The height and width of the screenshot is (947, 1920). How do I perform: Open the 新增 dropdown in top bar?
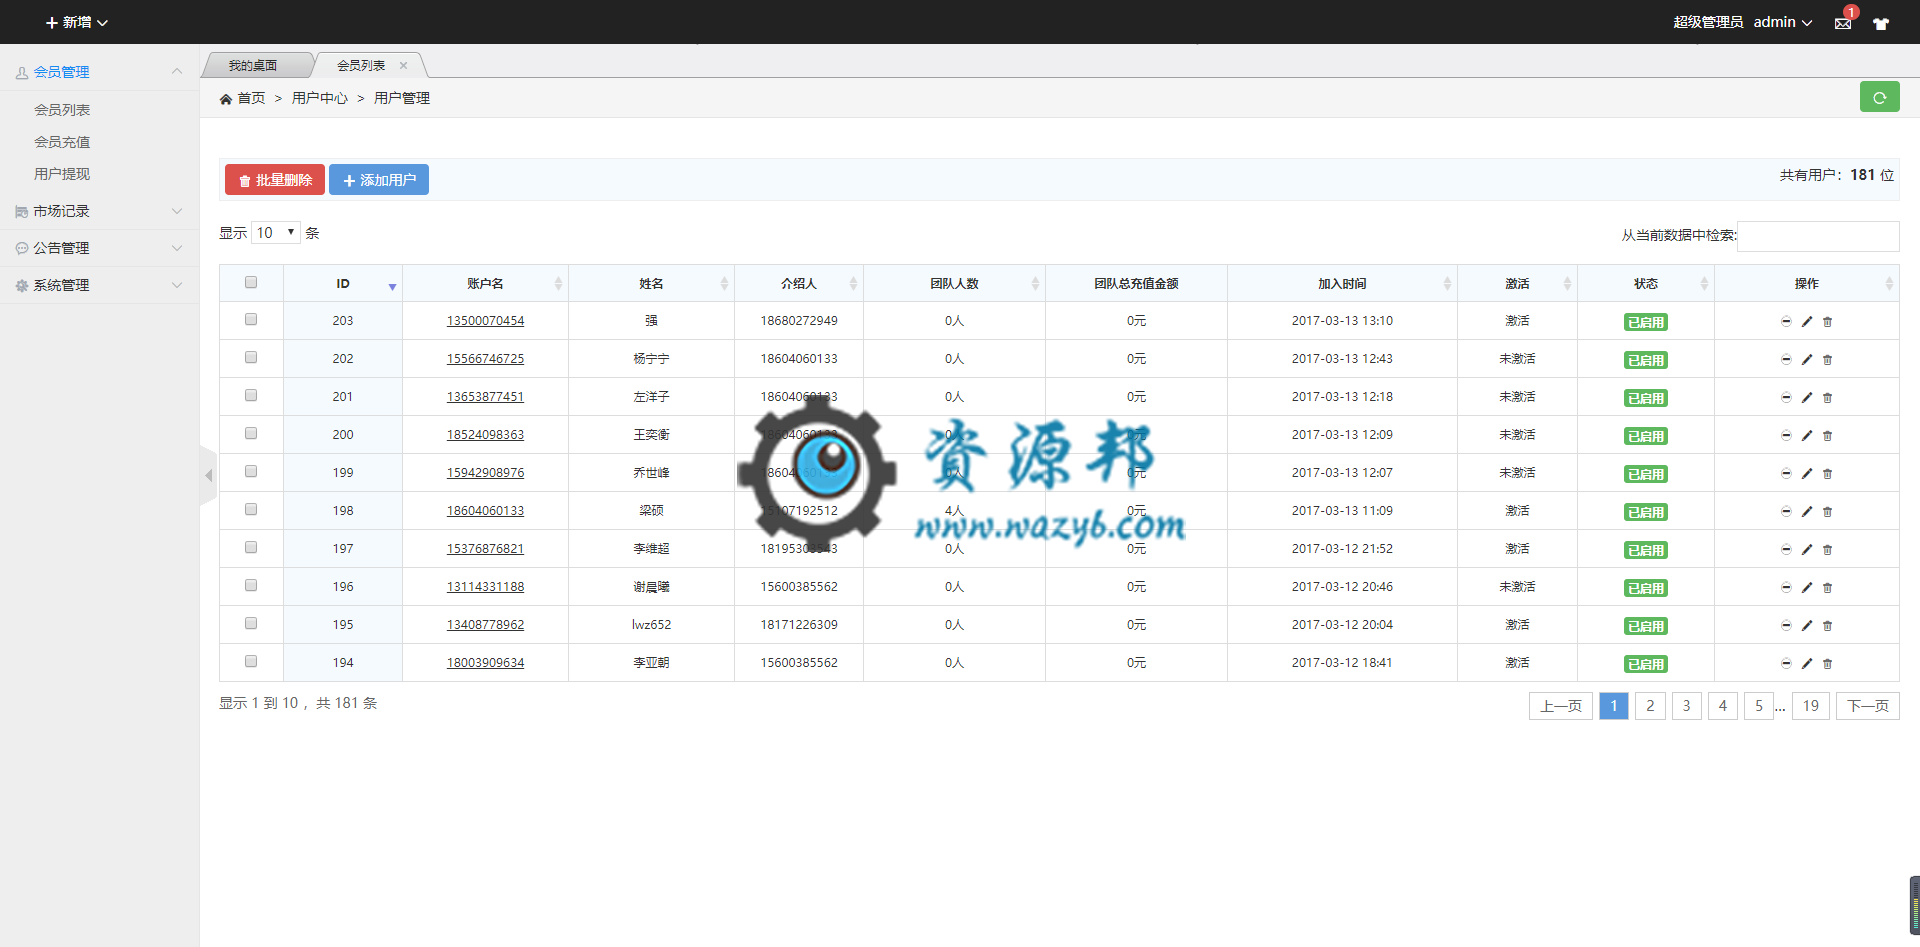(x=77, y=22)
